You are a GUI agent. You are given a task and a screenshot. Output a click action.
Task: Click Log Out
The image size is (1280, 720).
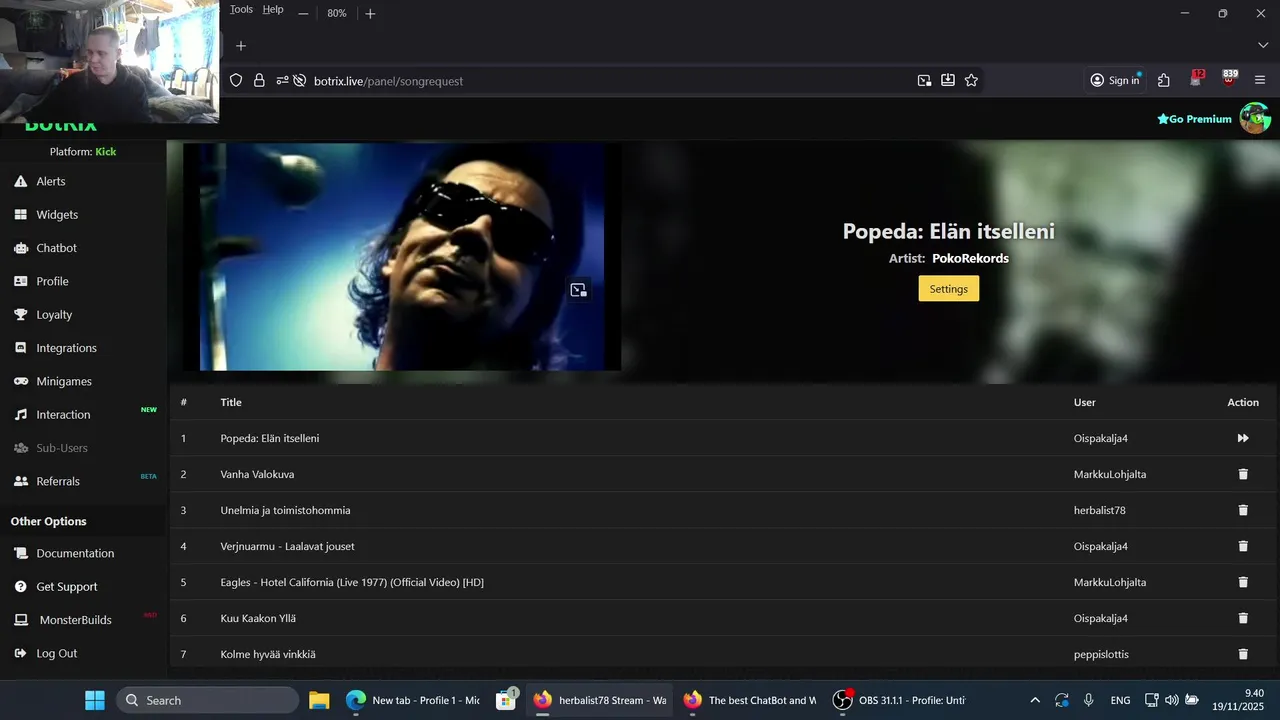[x=56, y=653]
